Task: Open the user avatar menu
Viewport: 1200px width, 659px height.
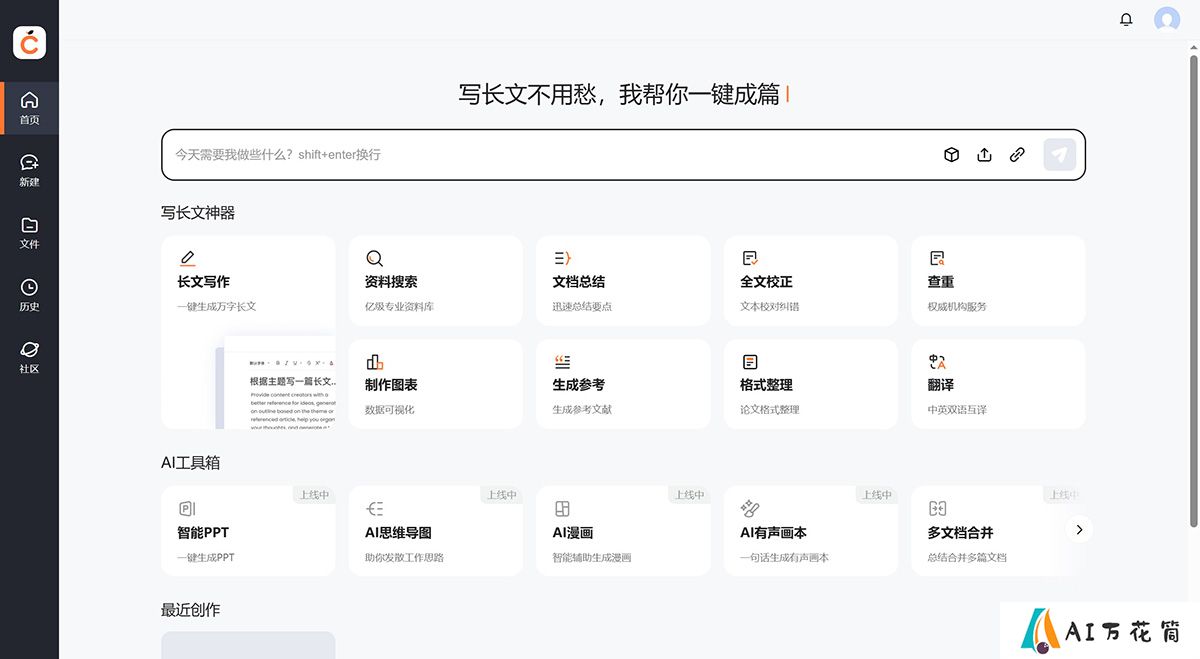Action: coord(1166,19)
